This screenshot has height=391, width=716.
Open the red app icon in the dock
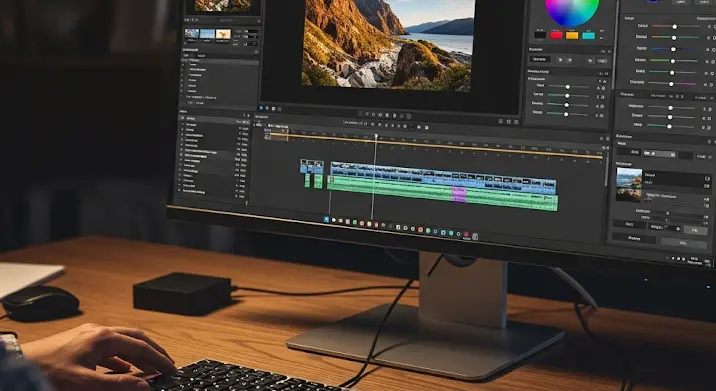(467, 235)
